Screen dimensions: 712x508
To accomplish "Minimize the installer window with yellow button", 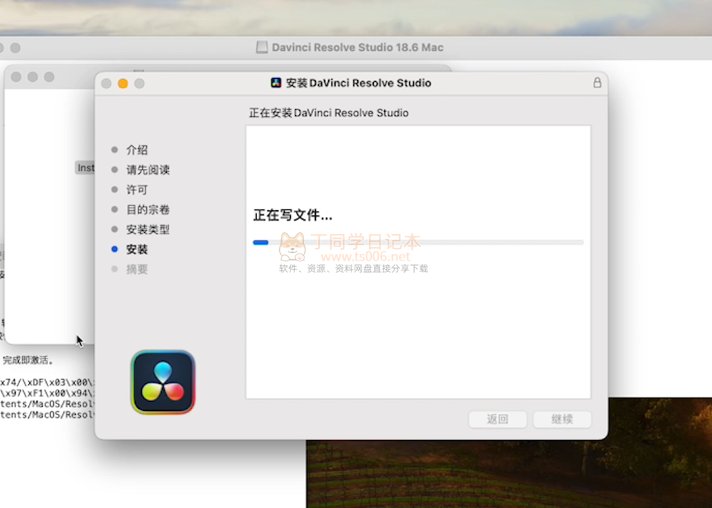I will [x=123, y=84].
